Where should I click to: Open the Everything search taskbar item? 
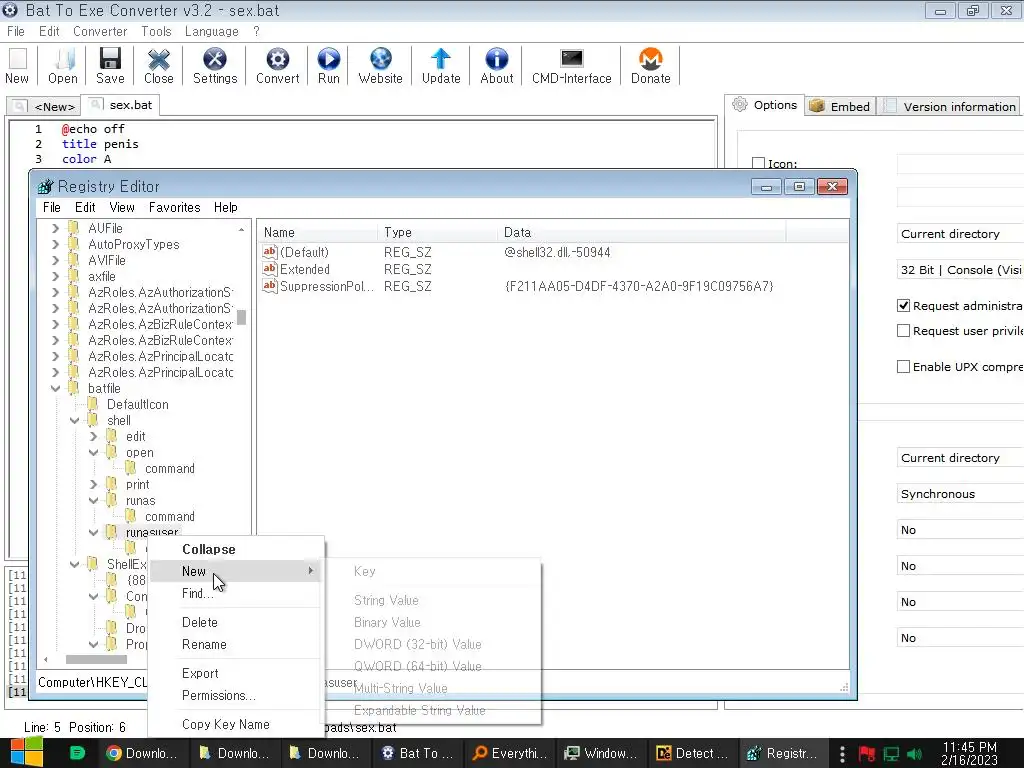click(x=509, y=753)
